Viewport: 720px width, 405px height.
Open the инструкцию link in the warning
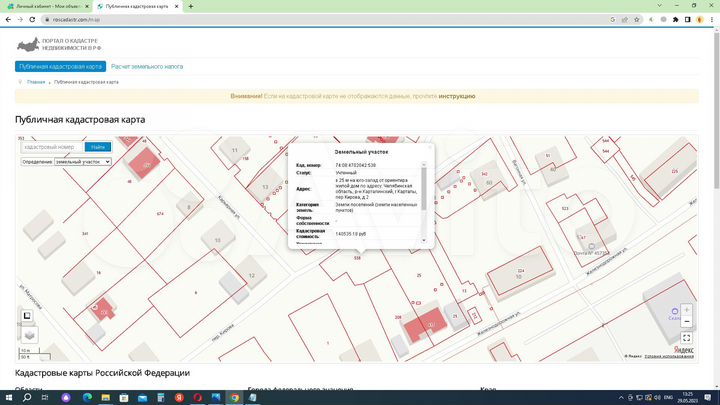[456, 96]
